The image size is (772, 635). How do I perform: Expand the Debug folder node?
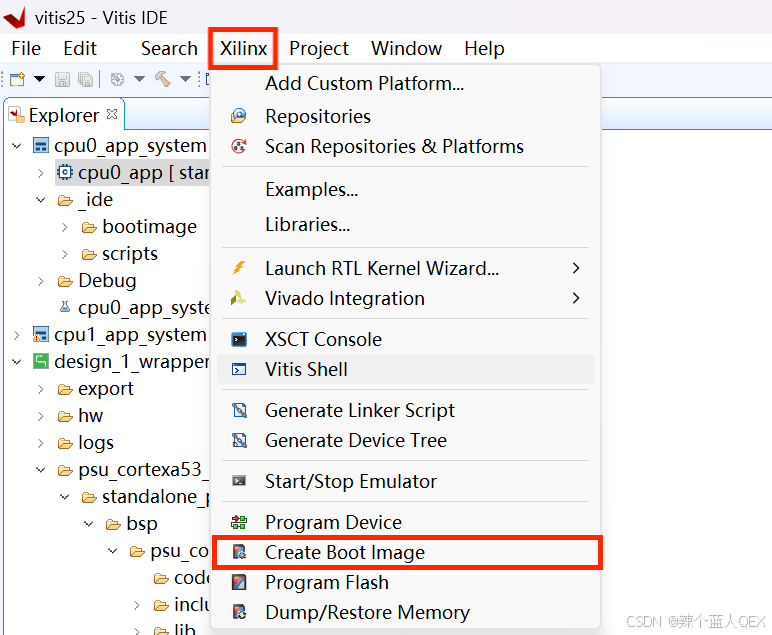point(41,281)
